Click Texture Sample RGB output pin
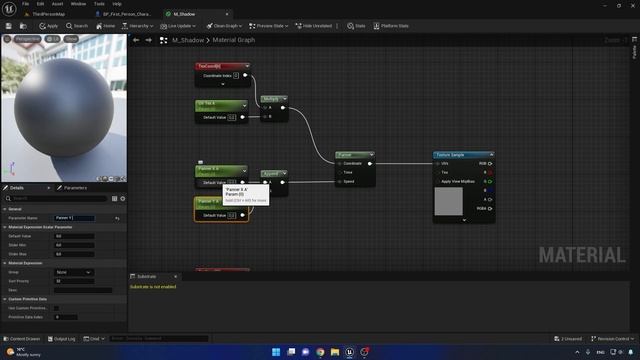The width and height of the screenshot is (640, 360). [490, 164]
